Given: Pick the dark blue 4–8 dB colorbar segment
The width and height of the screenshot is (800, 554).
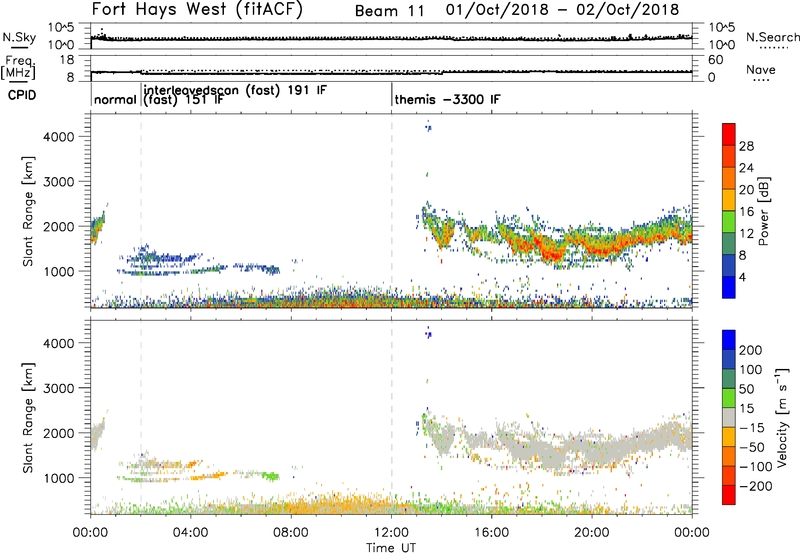Looking at the screenshot, I should 729,266.
